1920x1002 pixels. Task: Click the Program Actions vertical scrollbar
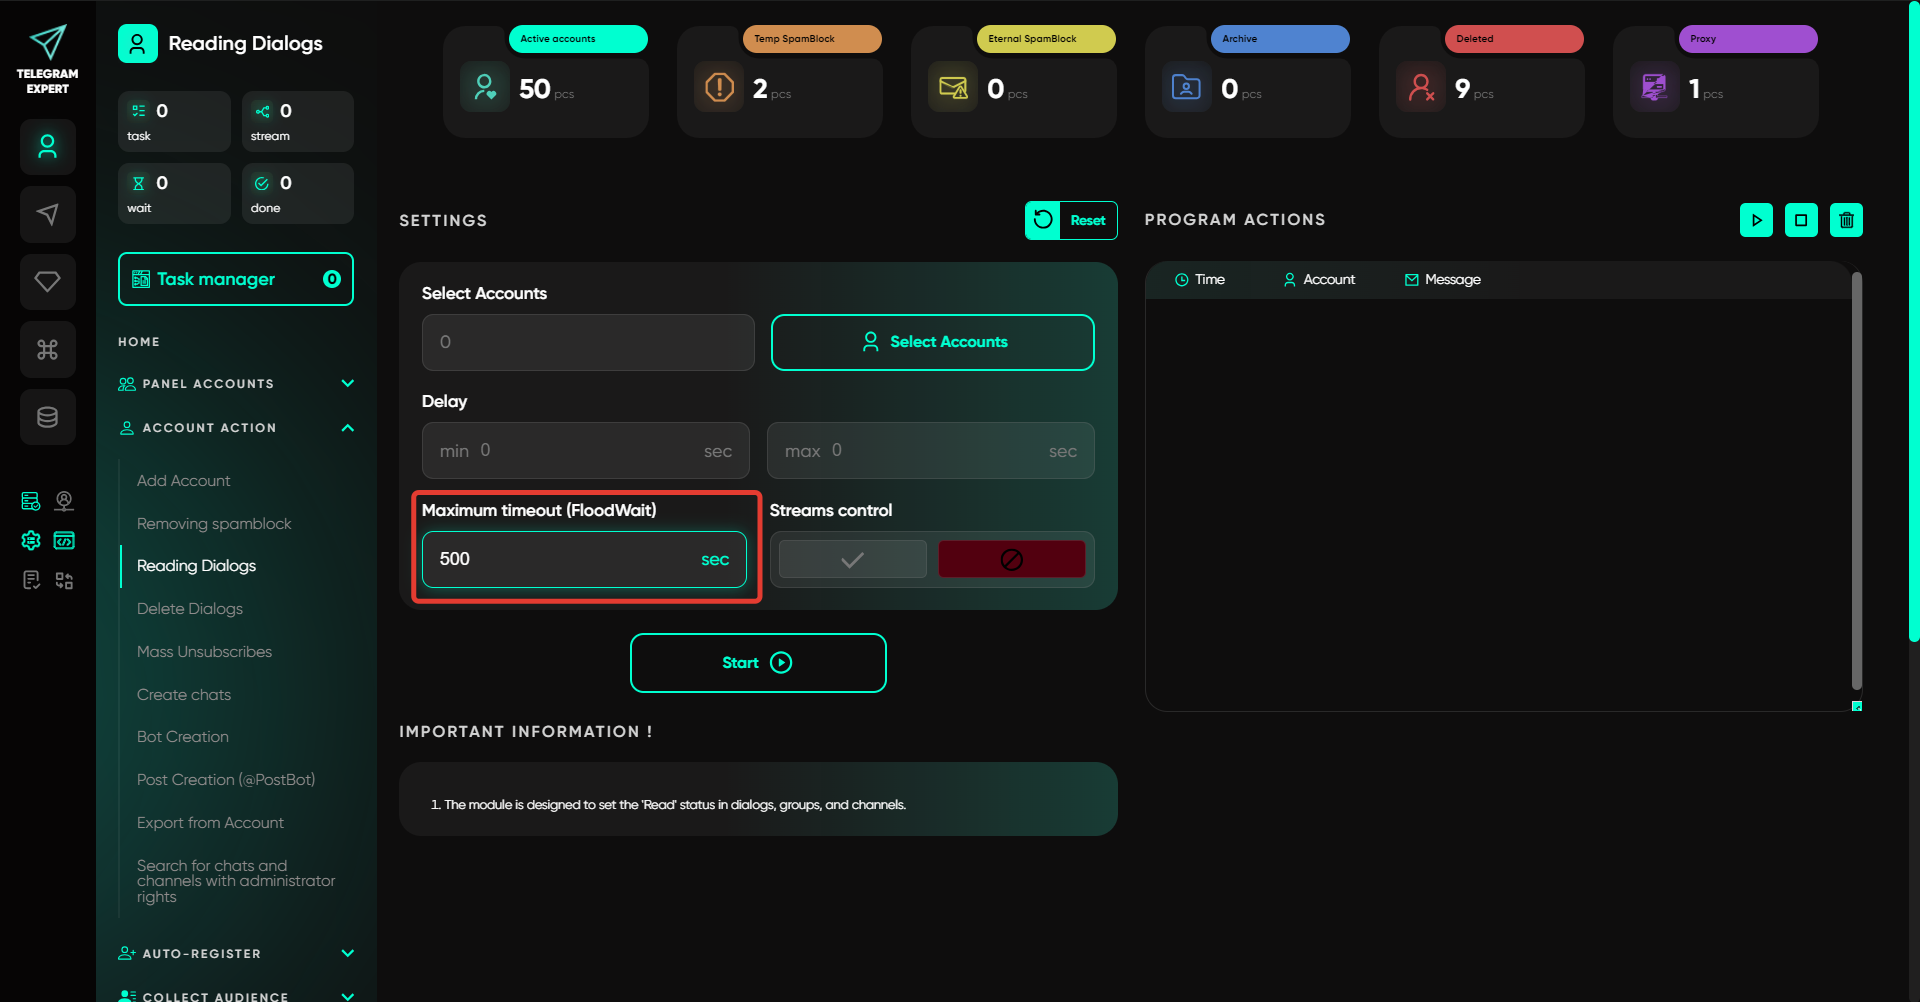click(x=1856, y=480)
